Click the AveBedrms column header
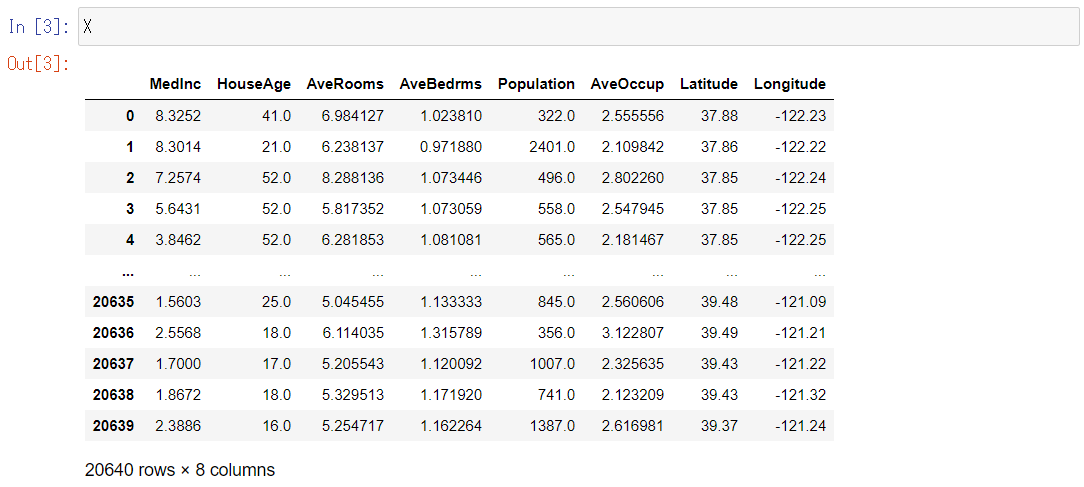The width and height of the screenshot is (1084, 487). 440,84
